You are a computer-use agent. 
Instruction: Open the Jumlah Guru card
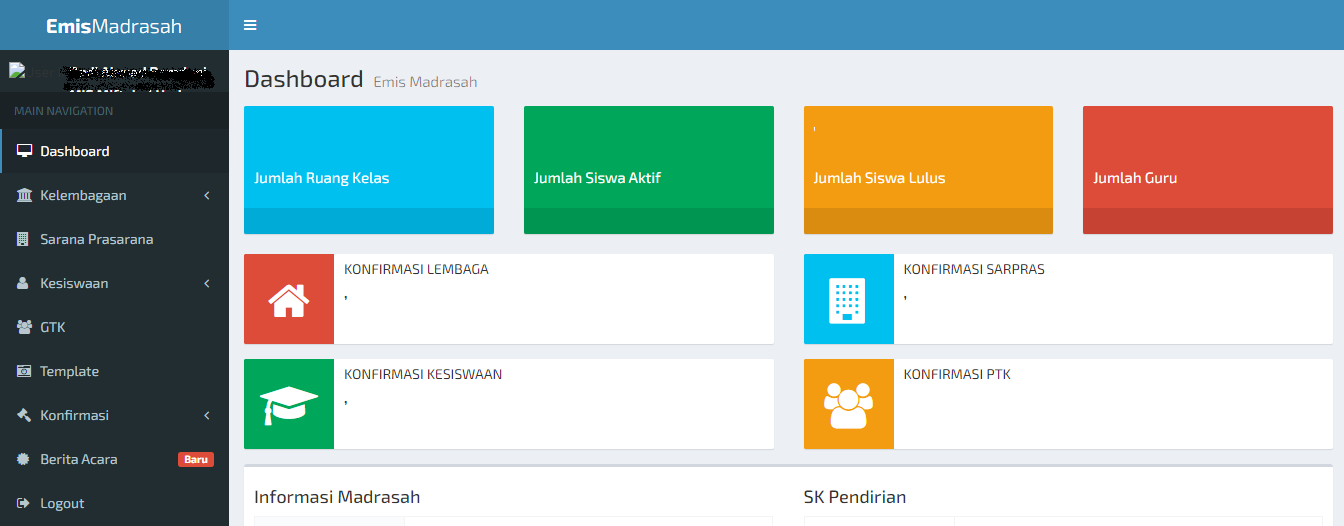(x=1208, y=170)
